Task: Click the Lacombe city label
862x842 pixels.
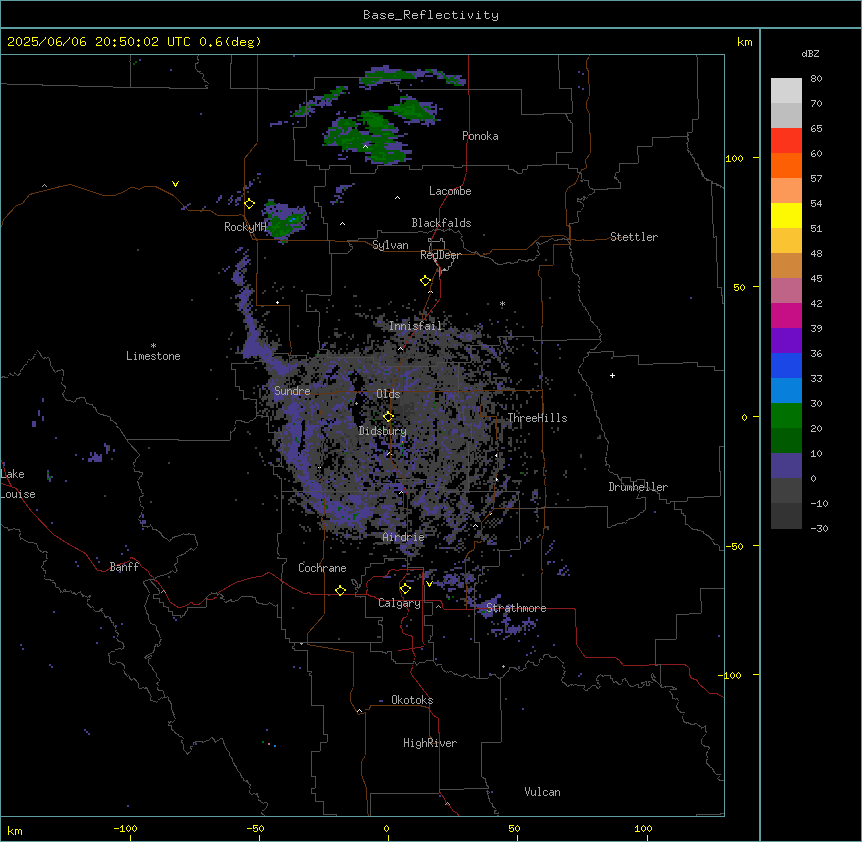Action: 450,191
